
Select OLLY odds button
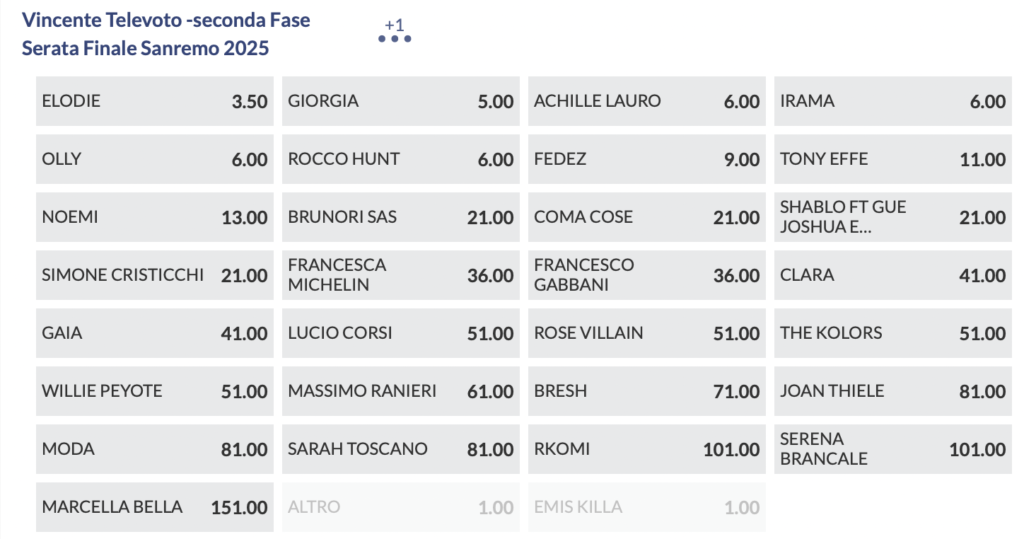coord(154,159)
